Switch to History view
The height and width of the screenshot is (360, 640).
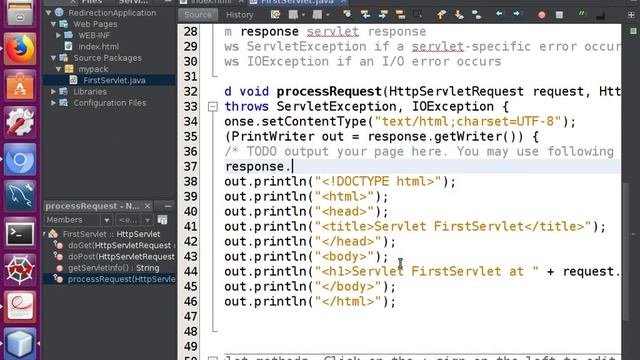tap(240, 15)
